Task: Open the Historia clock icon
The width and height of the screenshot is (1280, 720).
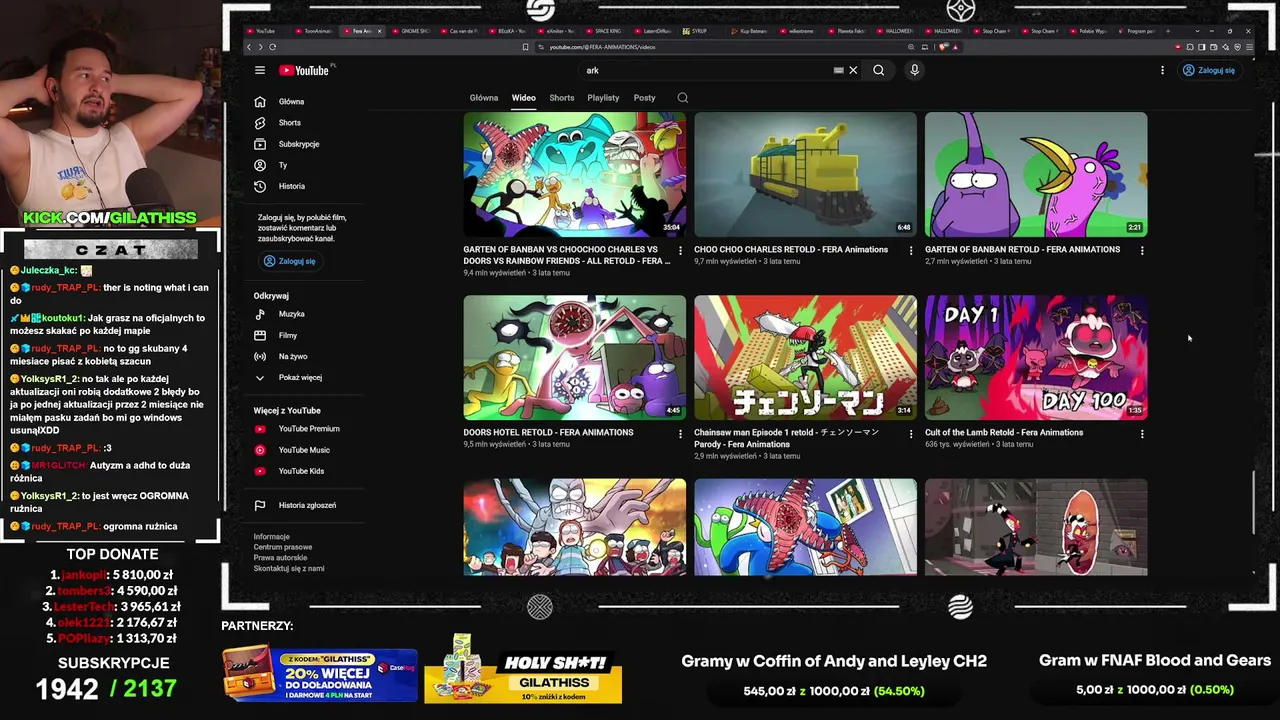Action: 260,186
